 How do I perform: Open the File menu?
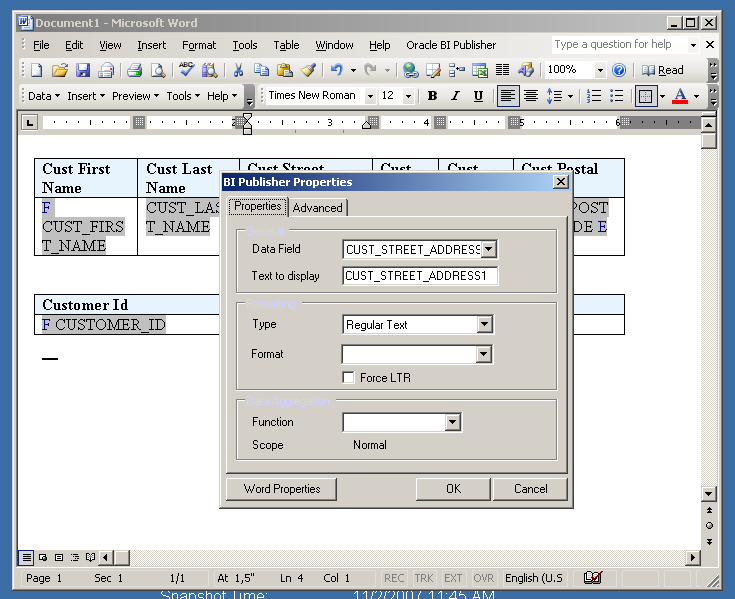pos(41,45)
